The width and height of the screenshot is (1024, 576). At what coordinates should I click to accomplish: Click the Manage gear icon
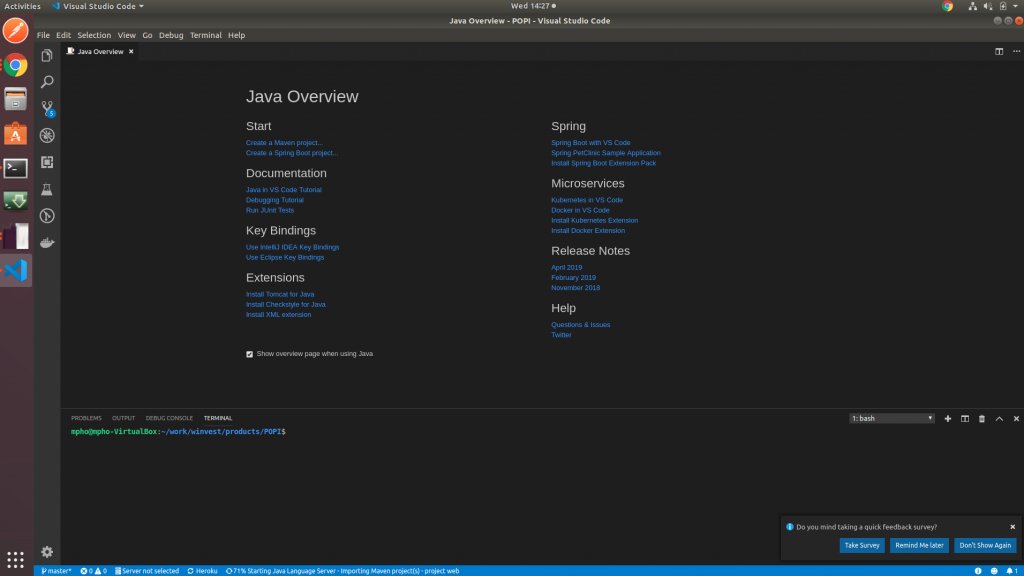coord(46,551)
